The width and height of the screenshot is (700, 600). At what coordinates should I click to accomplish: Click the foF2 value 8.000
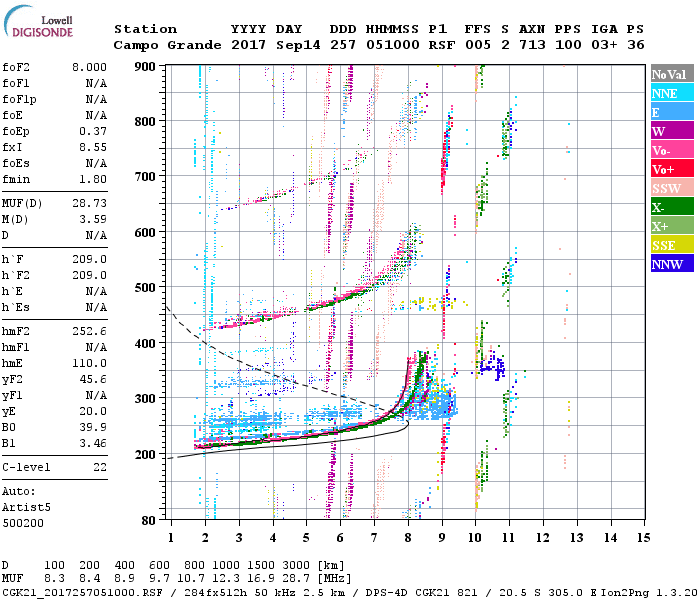click(x=88, y=66)
